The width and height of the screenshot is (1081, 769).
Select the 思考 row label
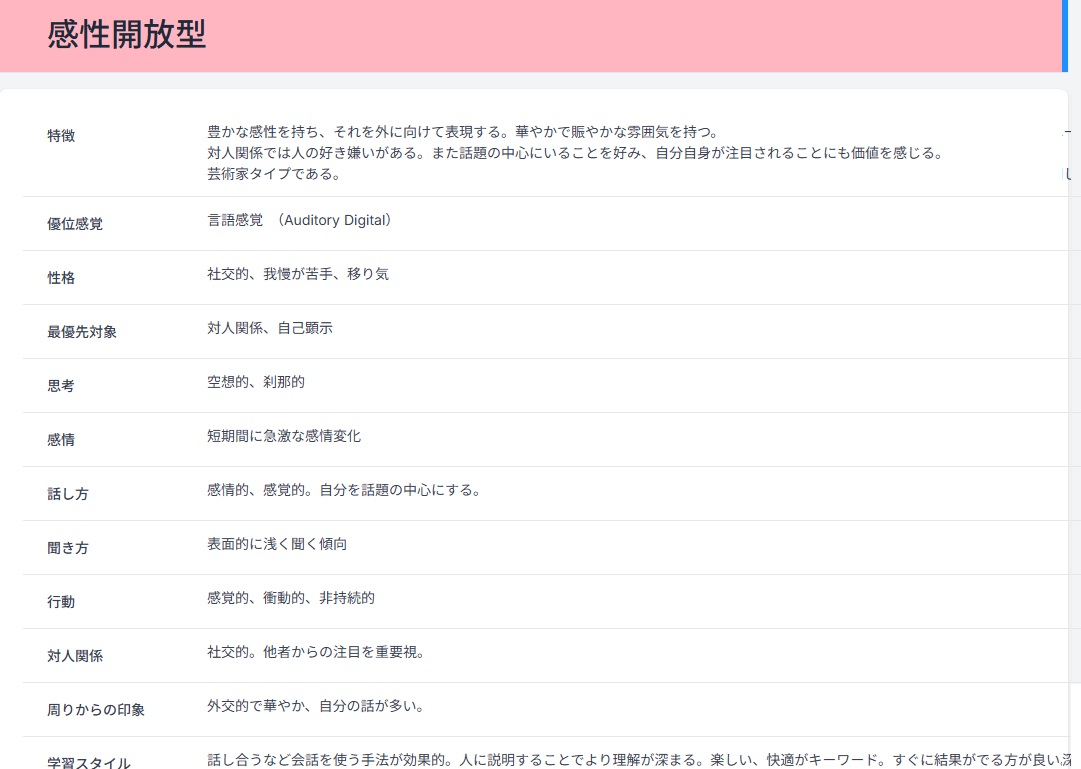tap(61, 386)
